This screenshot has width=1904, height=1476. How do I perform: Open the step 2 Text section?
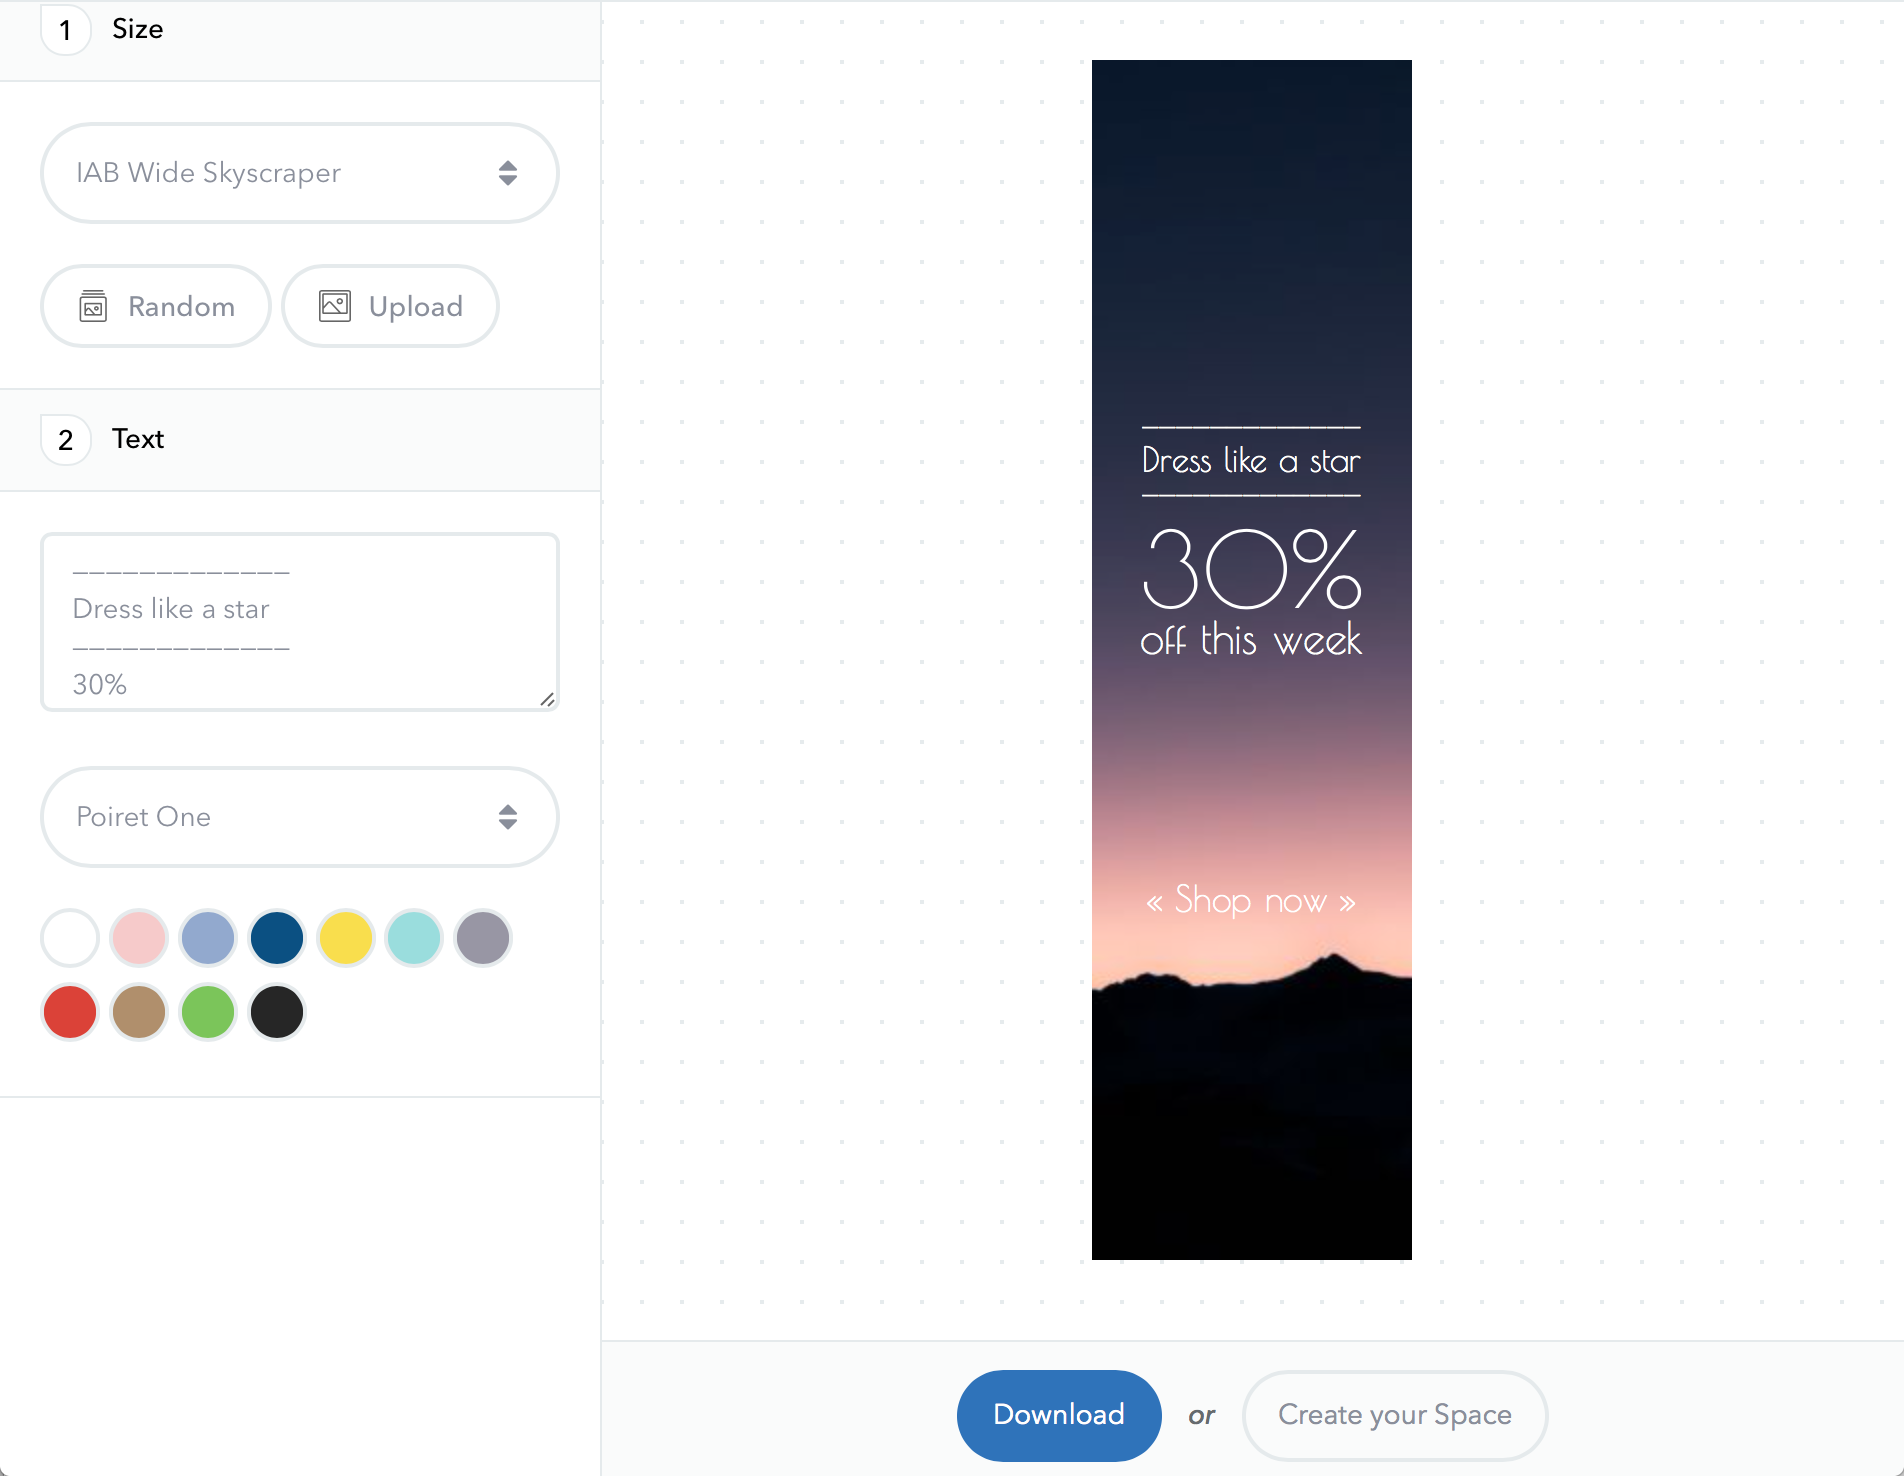pyautogui.click(x=300, y=440)
